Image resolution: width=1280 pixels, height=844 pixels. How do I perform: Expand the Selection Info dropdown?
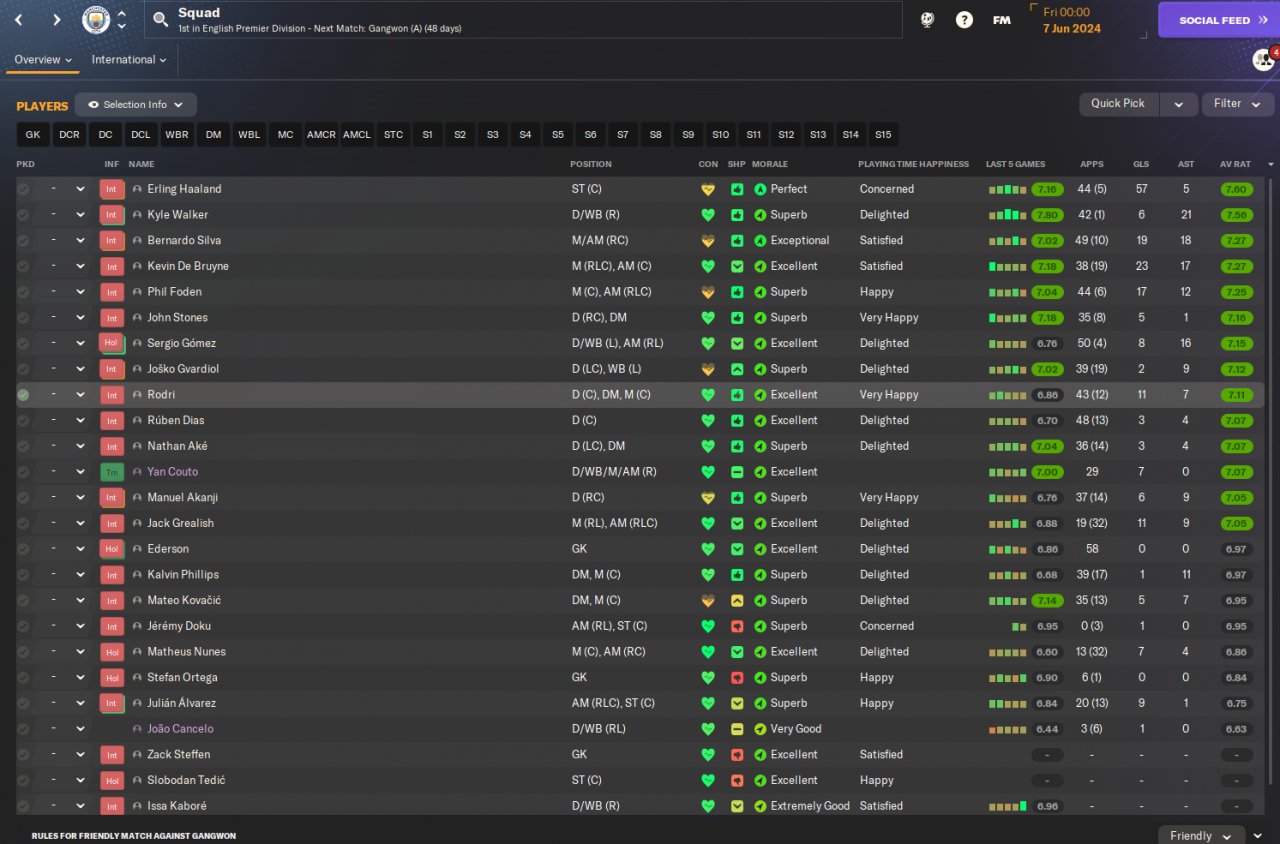(136, 105)
